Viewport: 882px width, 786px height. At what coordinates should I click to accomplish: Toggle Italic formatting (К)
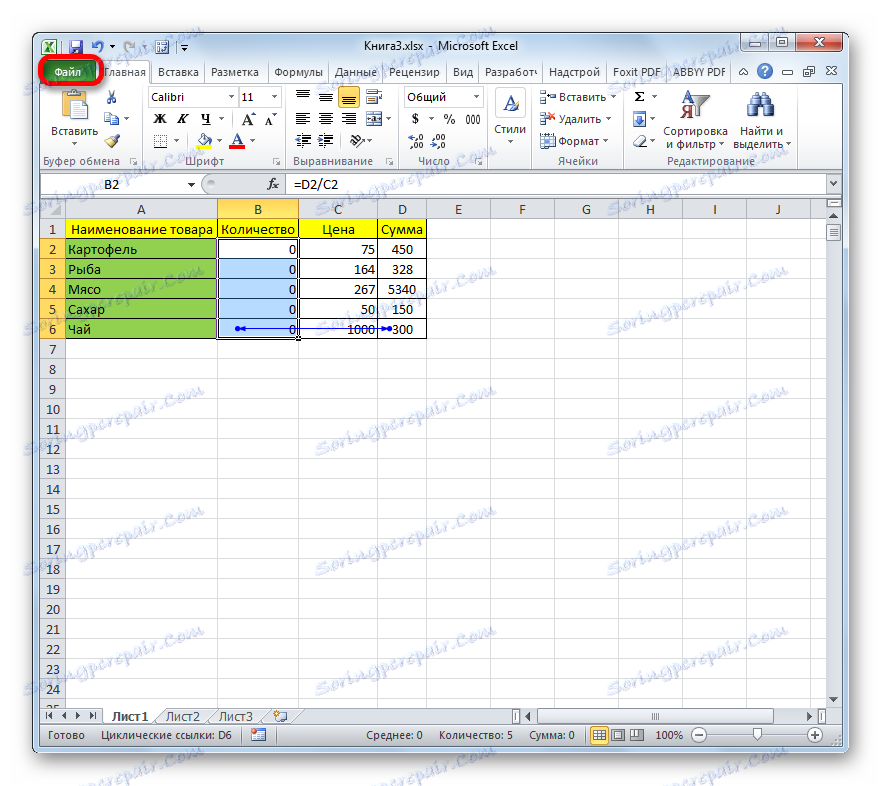(183, 119)
